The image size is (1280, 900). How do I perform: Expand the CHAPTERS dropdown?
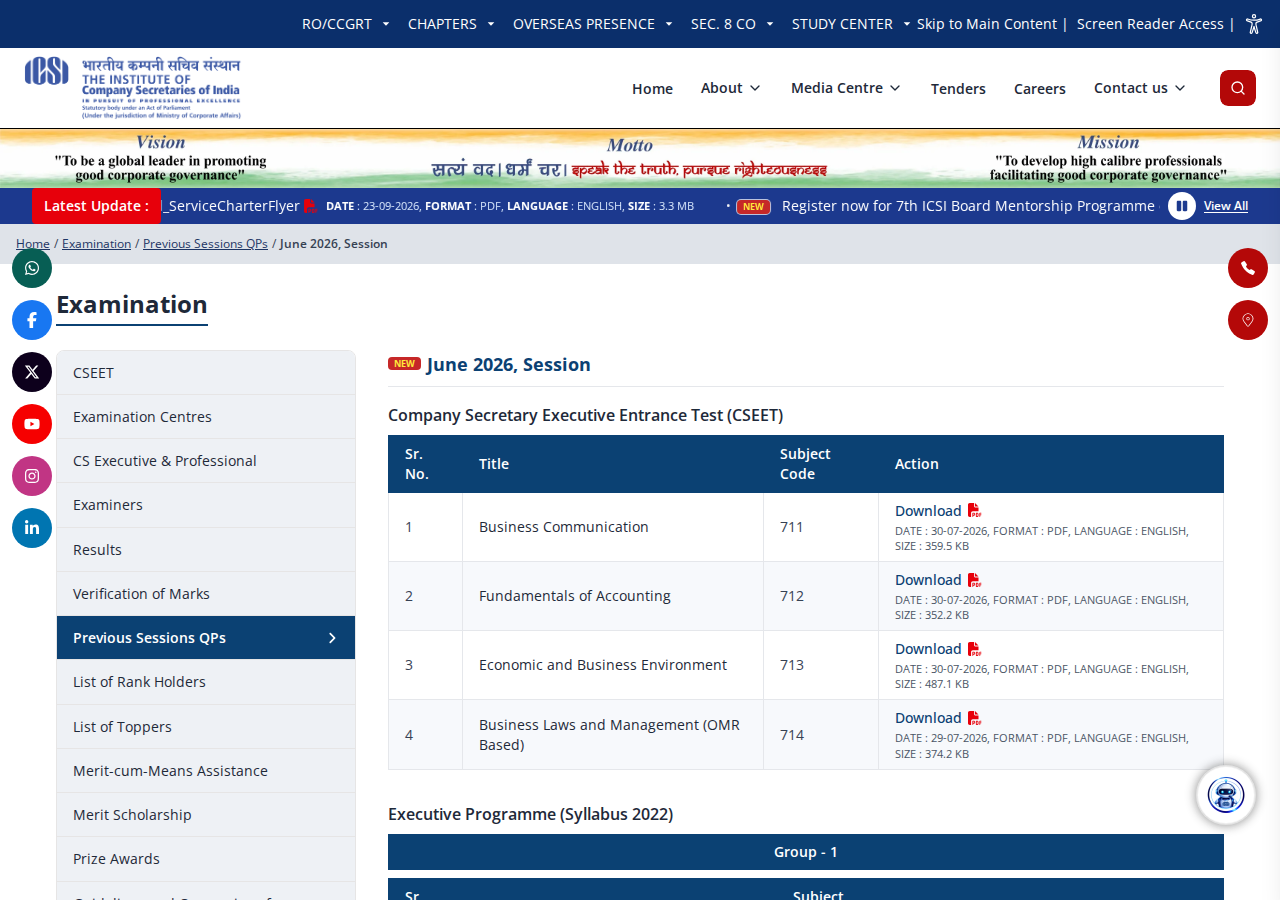pyautogui.click(x=451, y=24)
